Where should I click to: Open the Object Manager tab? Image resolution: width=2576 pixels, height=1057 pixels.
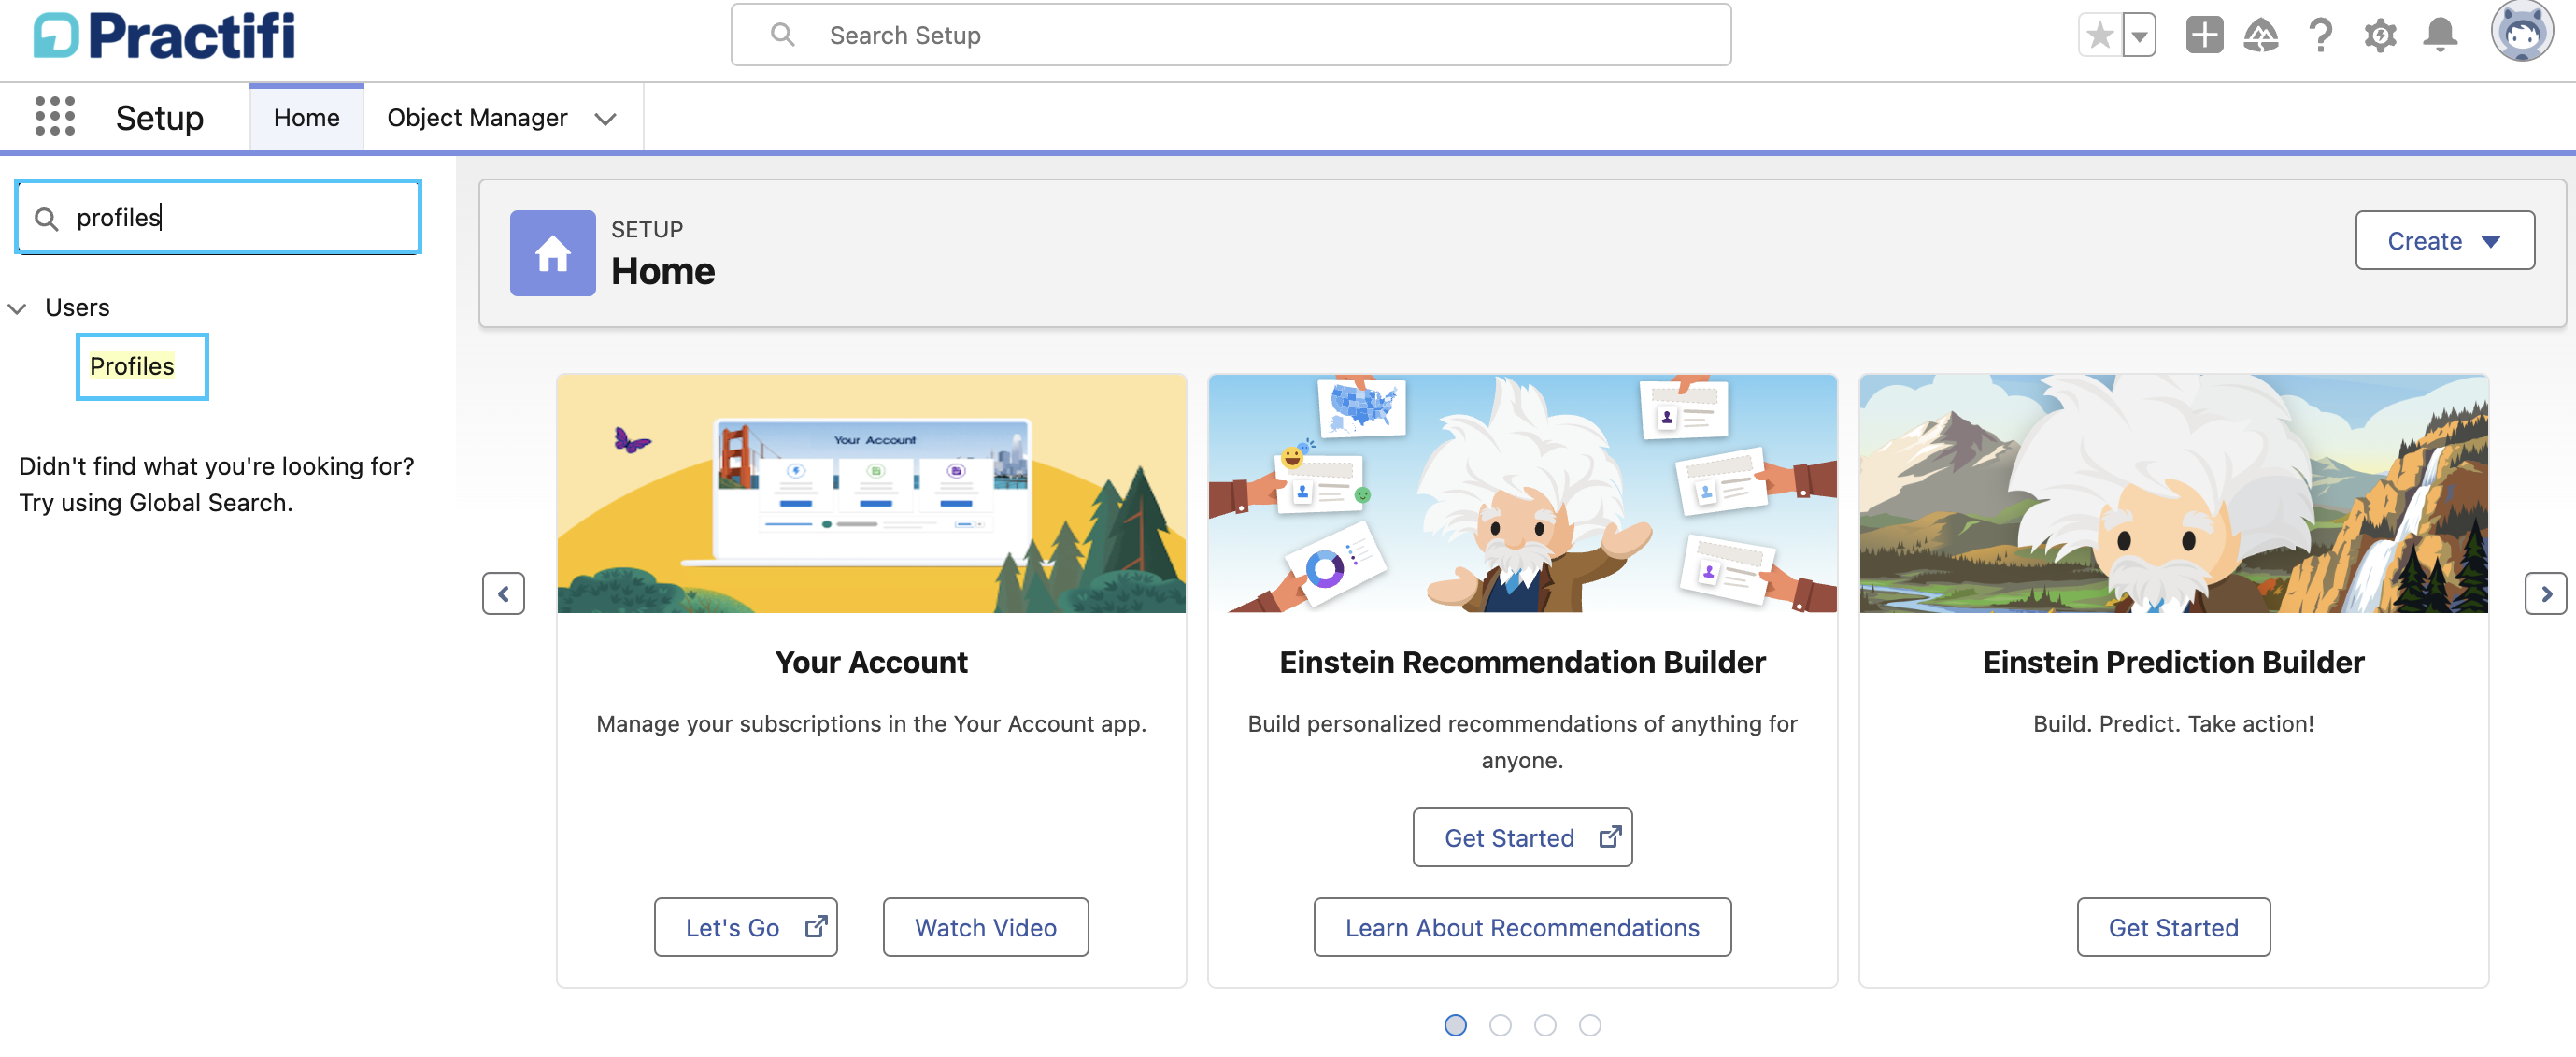[x=477, y=118]
